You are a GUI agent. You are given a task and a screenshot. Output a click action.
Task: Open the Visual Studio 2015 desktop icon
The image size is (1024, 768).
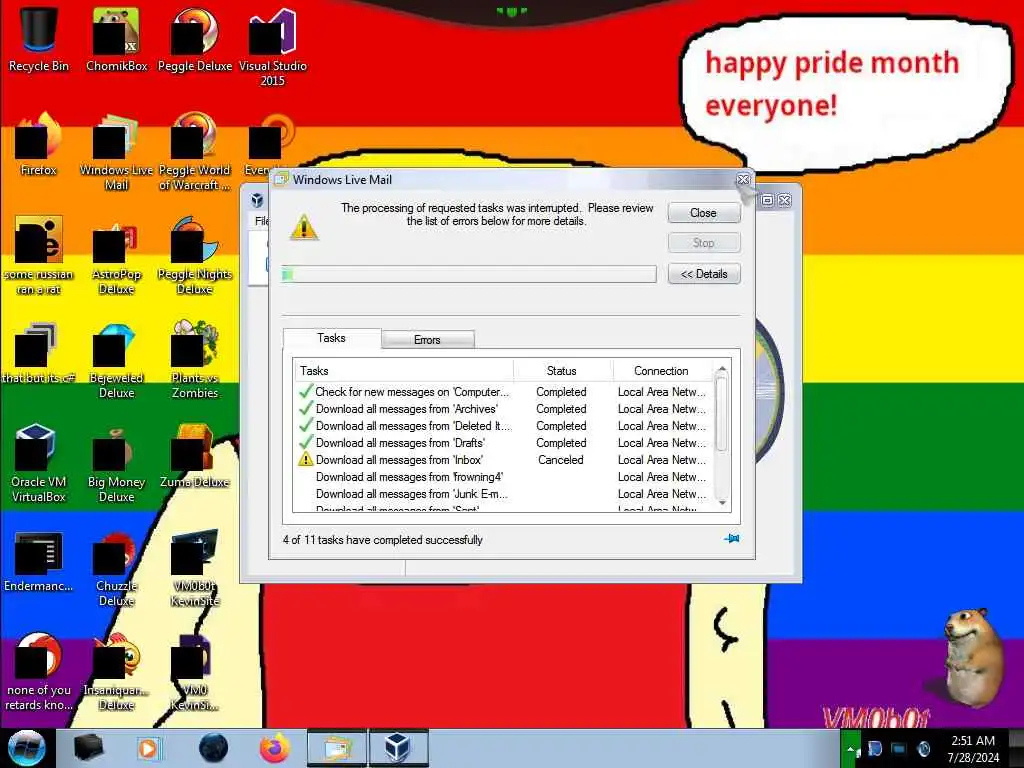click(272, 47)
